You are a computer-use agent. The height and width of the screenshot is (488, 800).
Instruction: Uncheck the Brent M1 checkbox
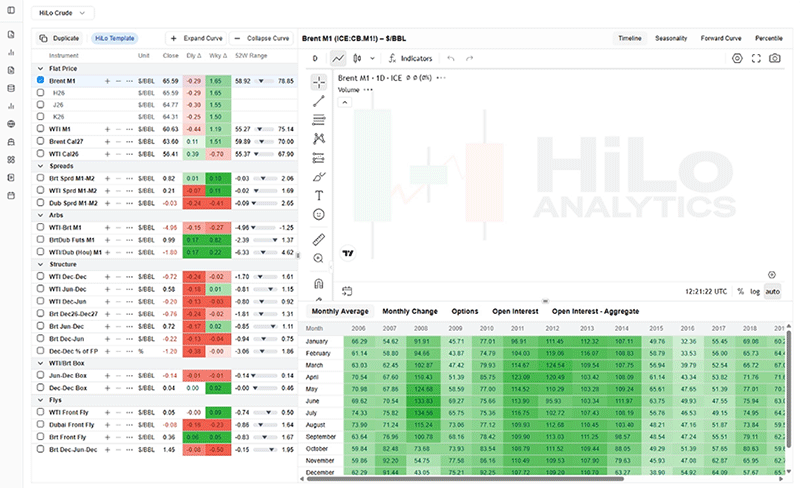click(x=40, y=80)
